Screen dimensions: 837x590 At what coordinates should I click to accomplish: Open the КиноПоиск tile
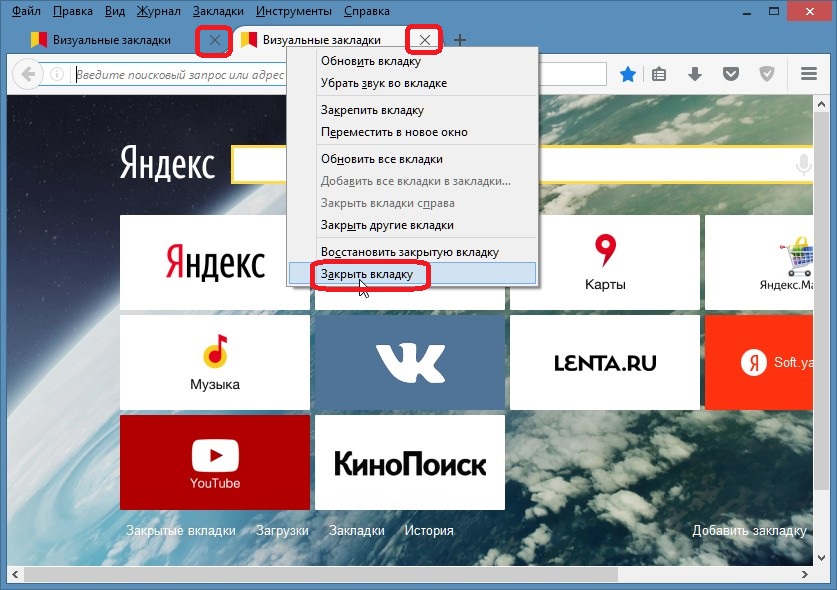click(409, 462)
